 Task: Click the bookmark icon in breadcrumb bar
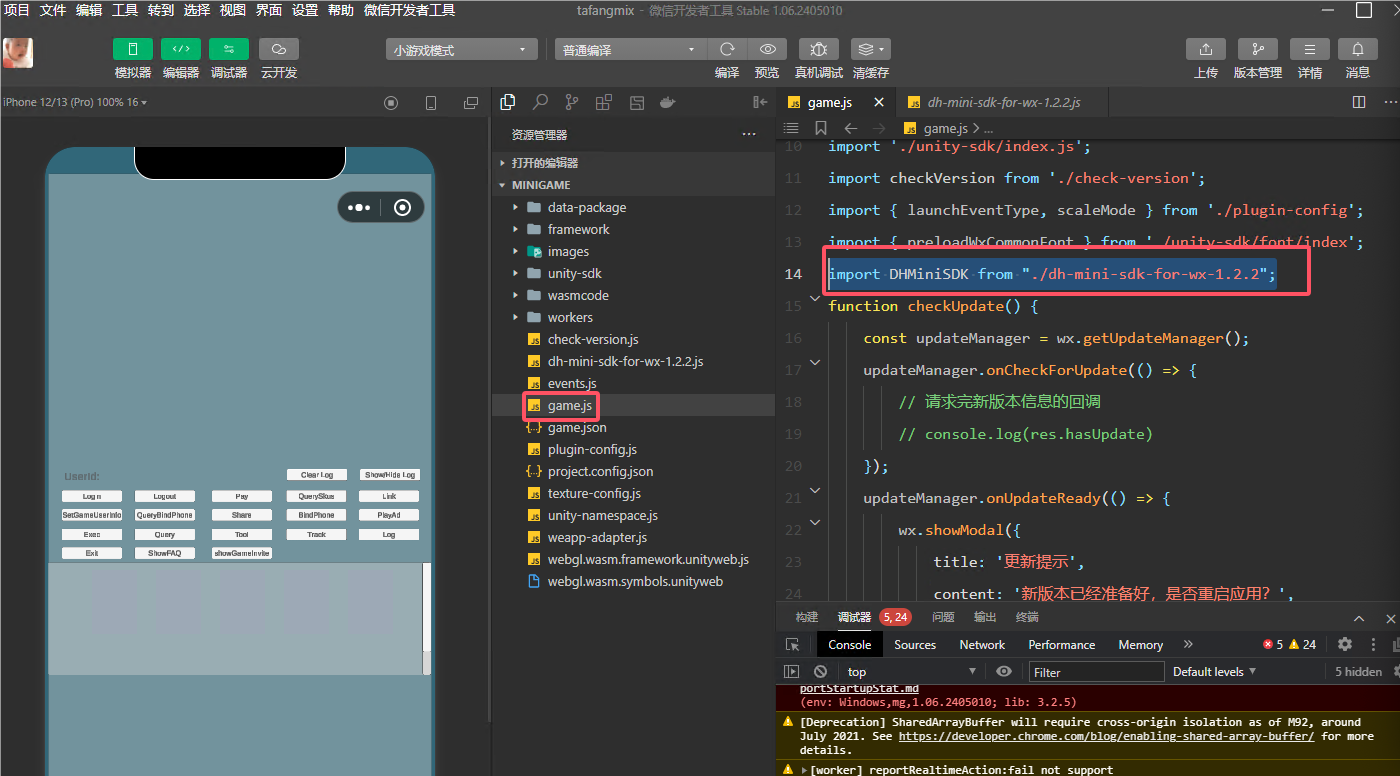coord(821,128)
